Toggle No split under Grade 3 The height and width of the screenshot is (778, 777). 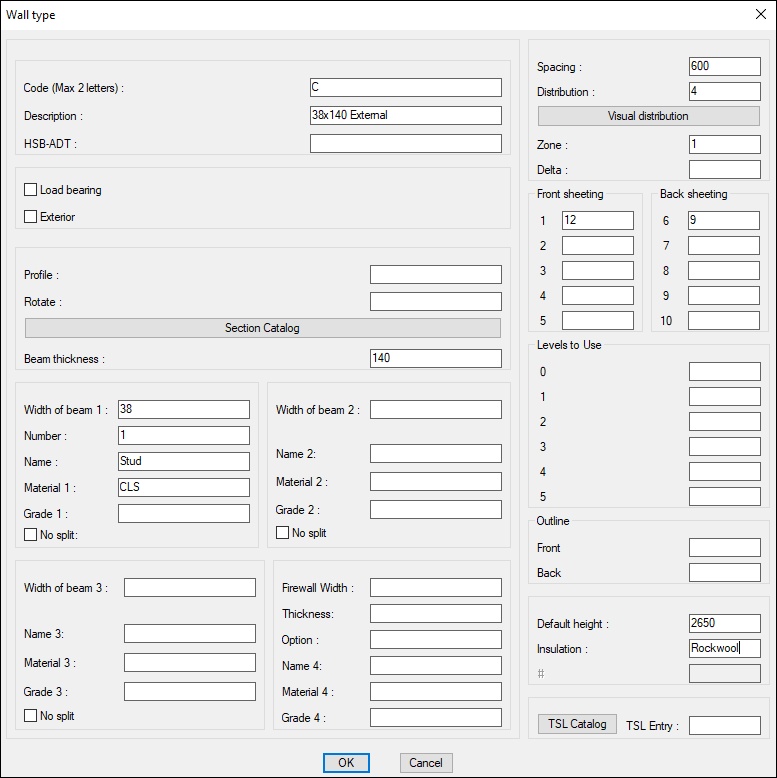[30, 715]
